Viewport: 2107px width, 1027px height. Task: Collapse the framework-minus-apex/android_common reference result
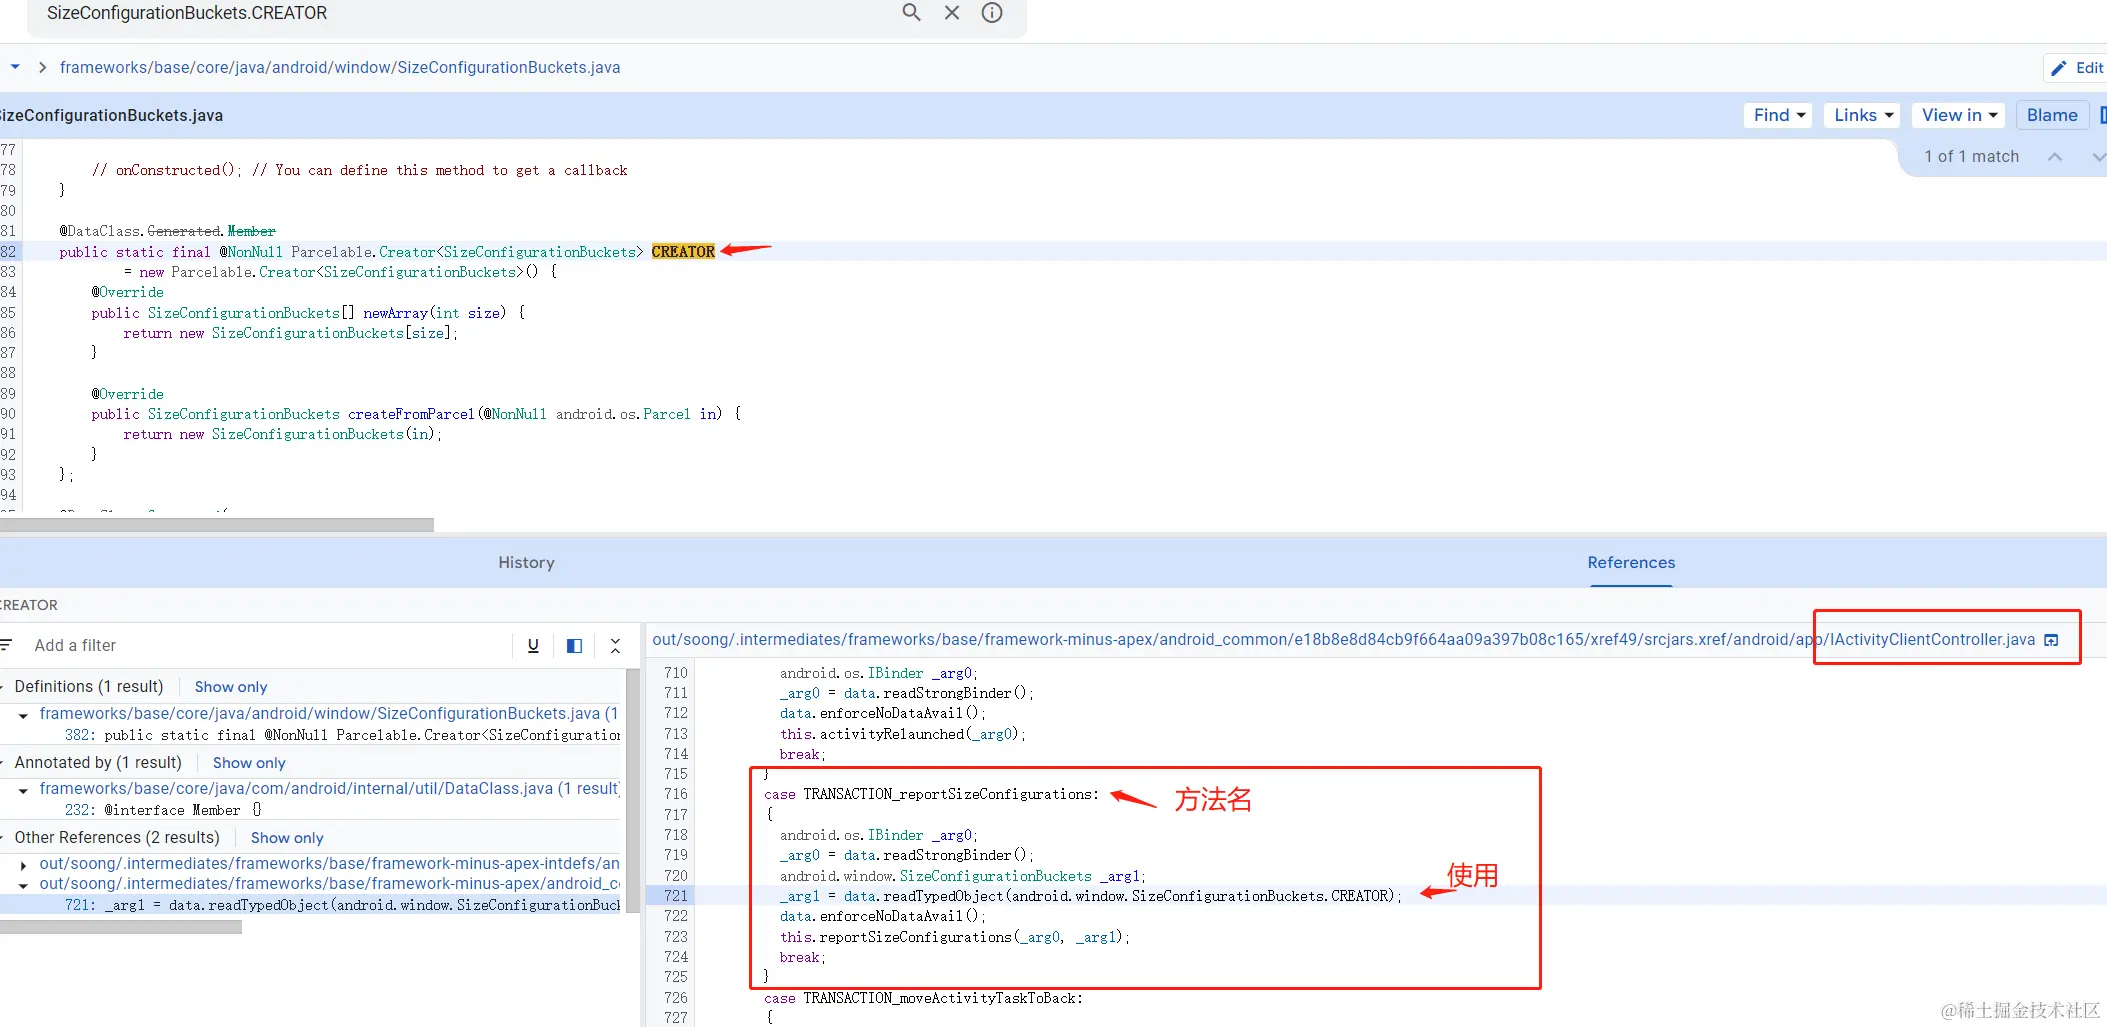click(23, 885)
